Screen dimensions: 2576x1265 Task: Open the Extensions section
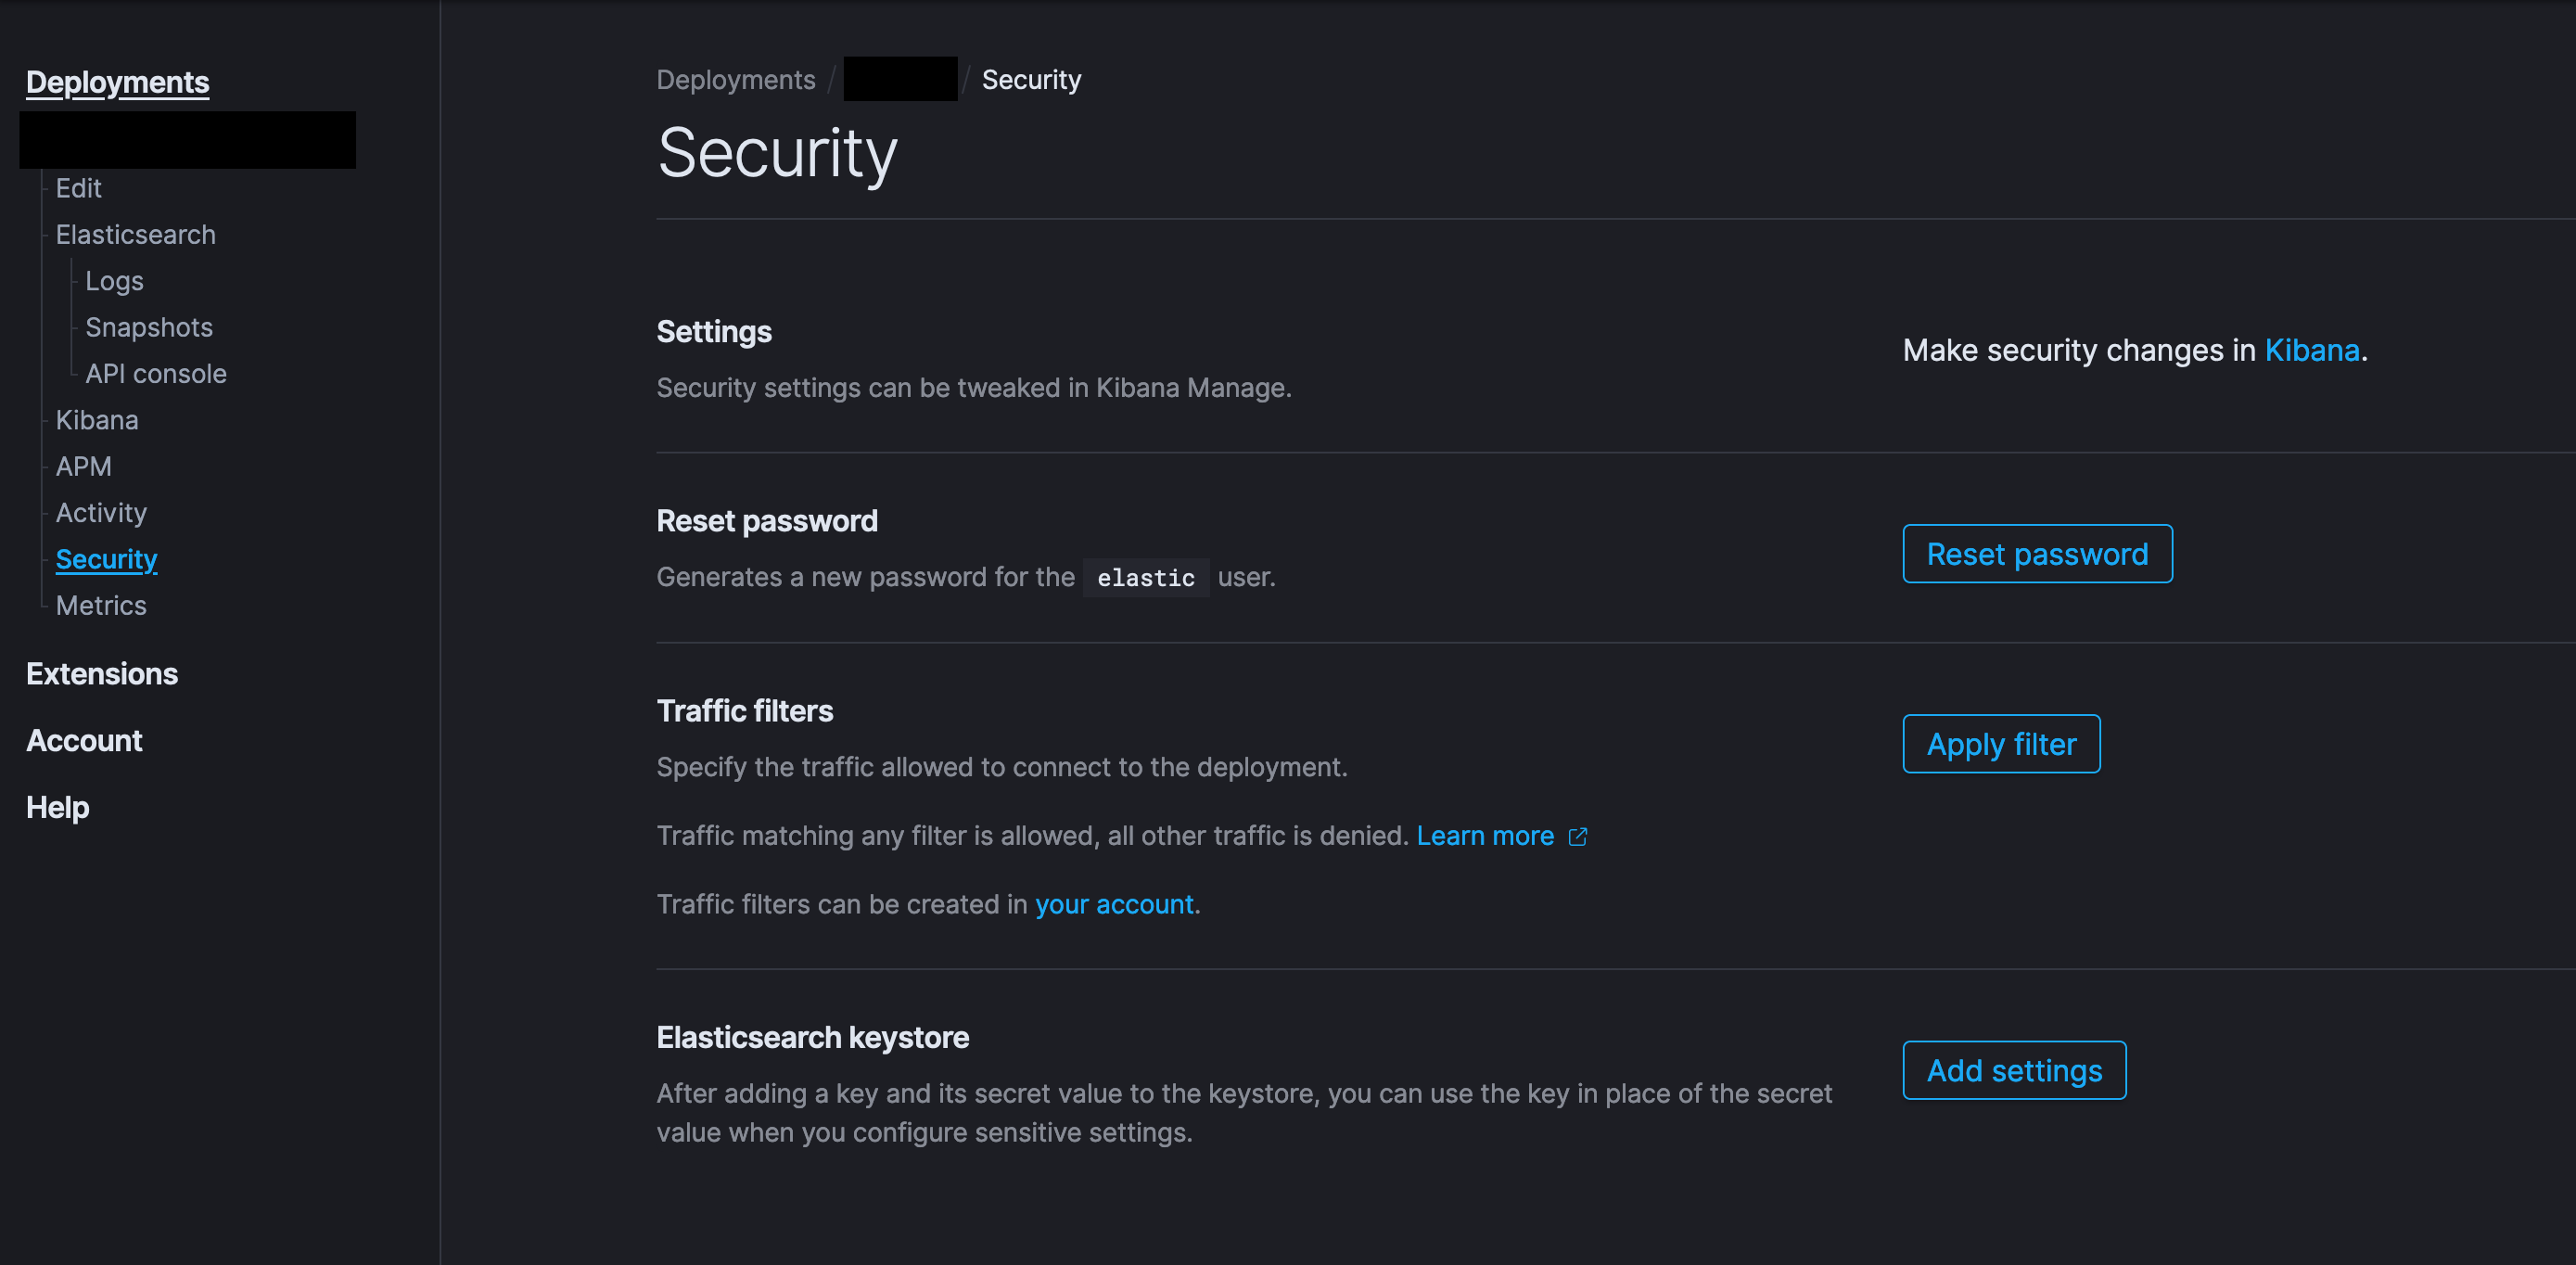coord(102,674)
